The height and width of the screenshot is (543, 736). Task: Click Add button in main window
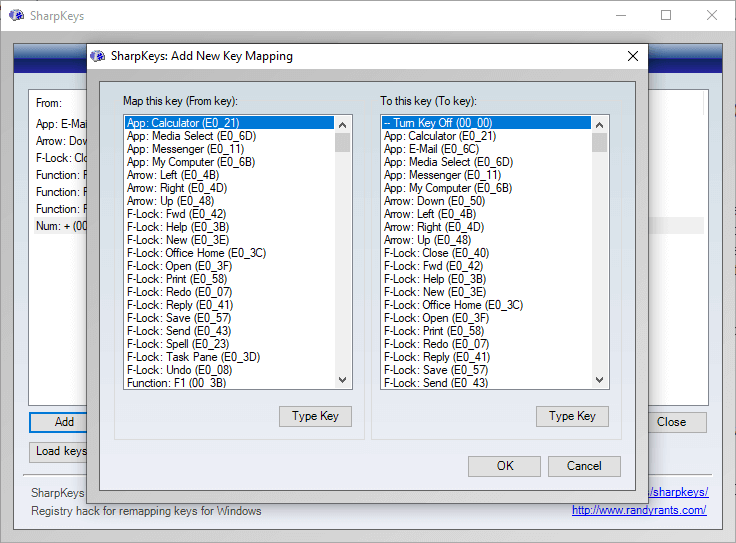click(x=58, y=422)
